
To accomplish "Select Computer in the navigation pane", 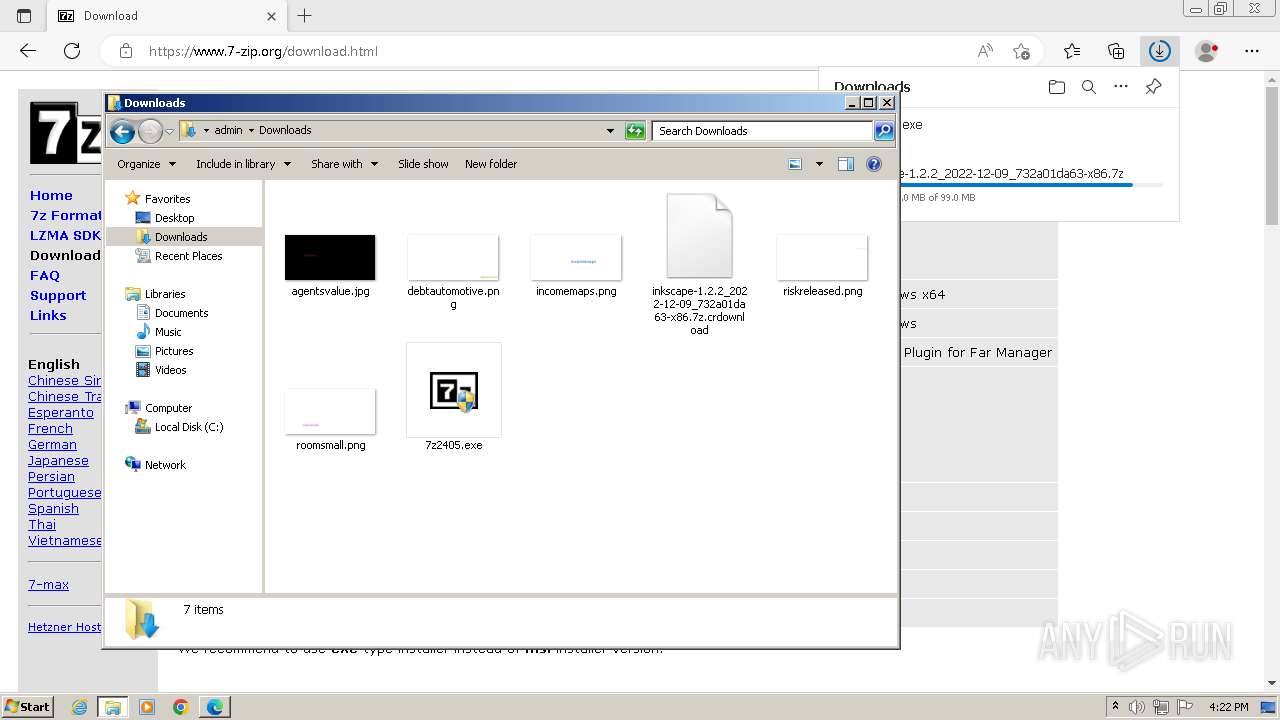I will (168, 408).
